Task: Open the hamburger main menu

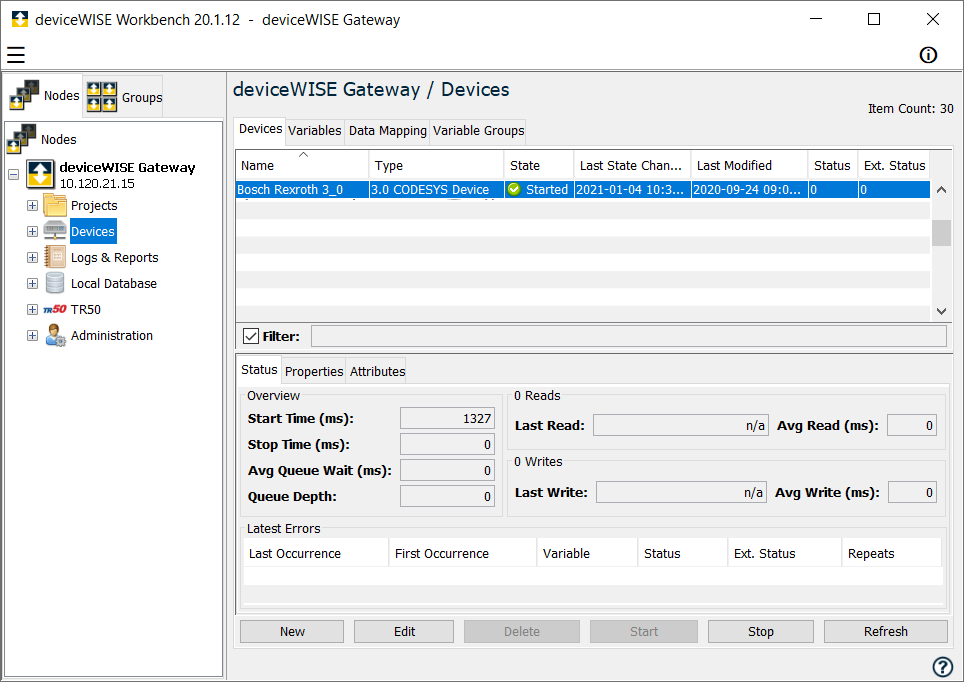Action: pos(16,55)
